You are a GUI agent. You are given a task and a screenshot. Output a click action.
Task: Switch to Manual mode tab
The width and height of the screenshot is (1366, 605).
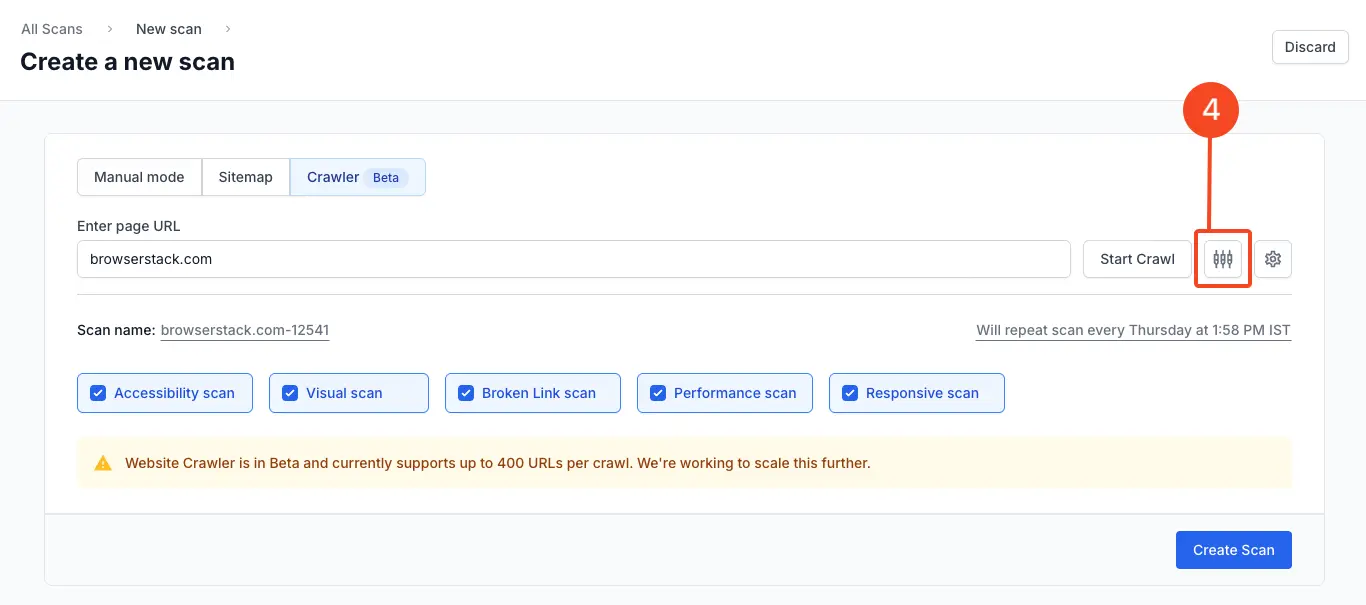pos(139,177)
